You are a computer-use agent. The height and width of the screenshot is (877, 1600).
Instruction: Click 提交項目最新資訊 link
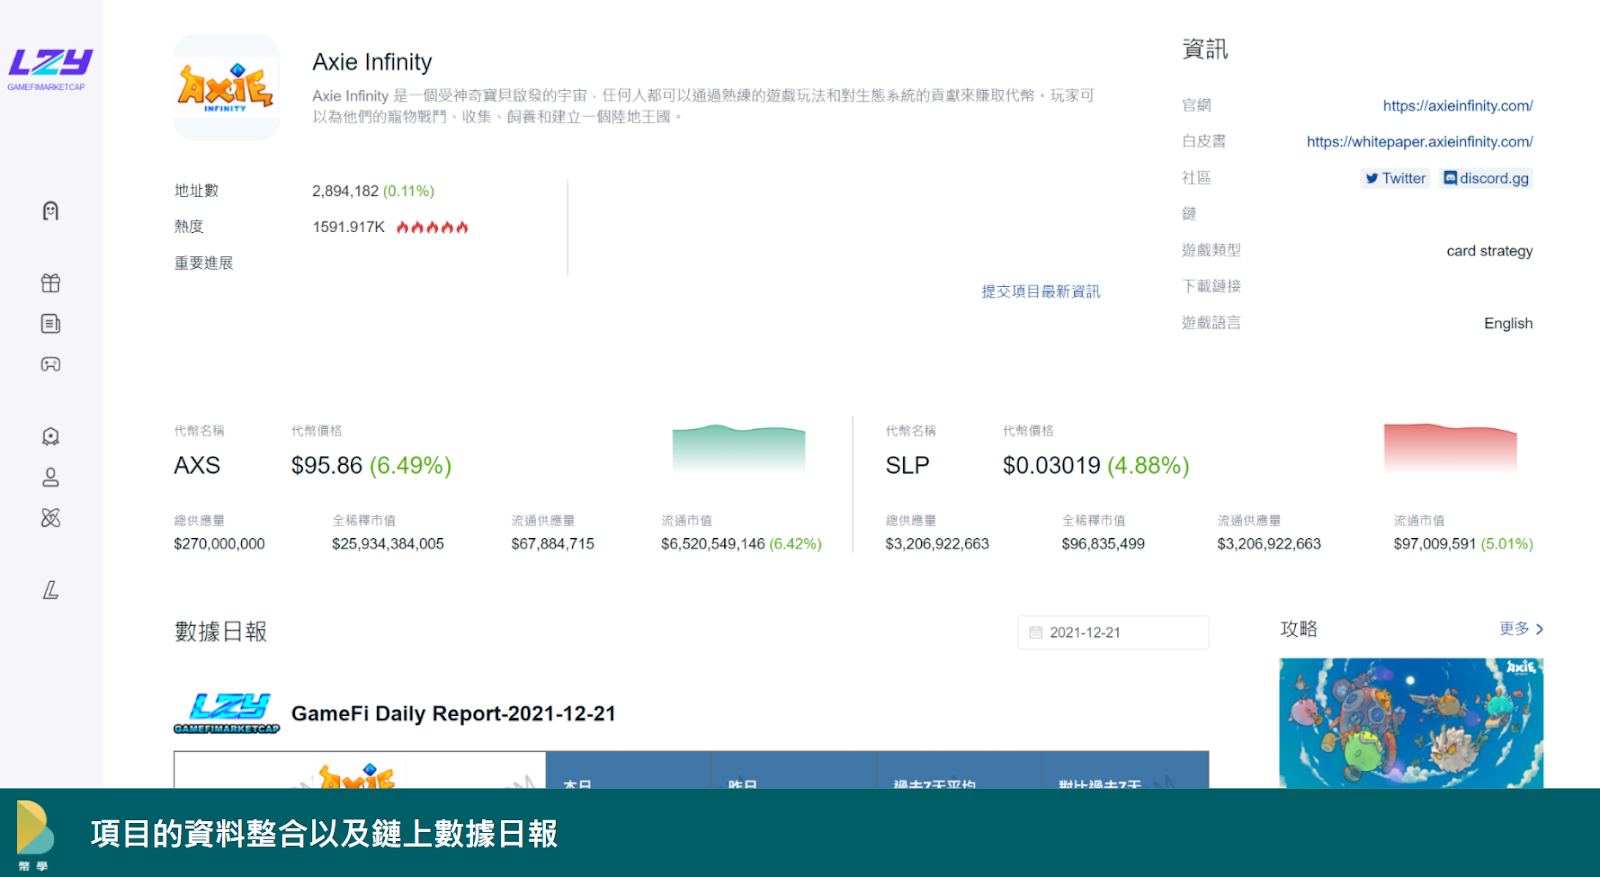coord(1040,292)
